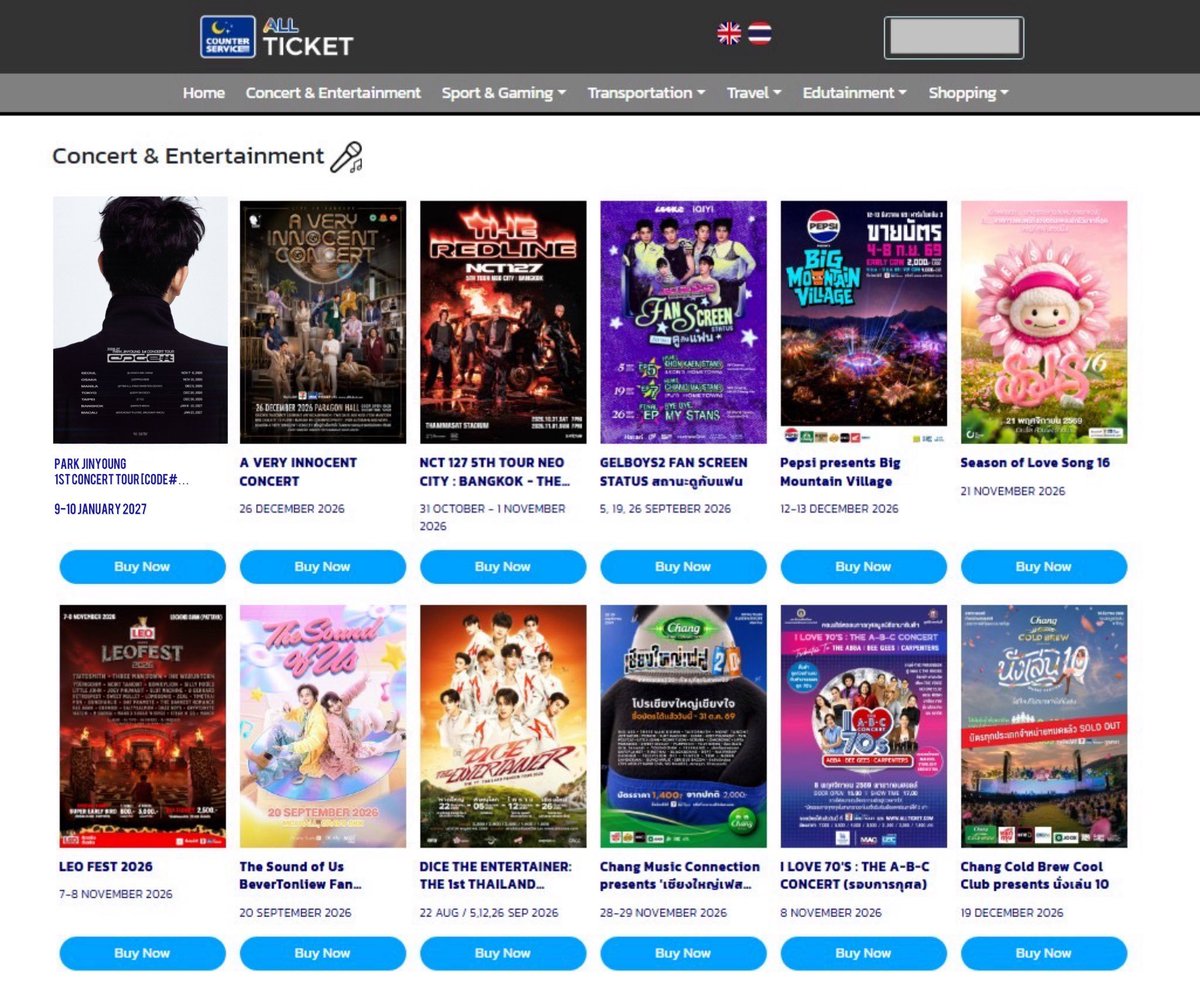Open the GELBOYS2 FAN SCREEN STATUS title
Viewport: 1200px width, 988px height.
click(x=674, y=472)
